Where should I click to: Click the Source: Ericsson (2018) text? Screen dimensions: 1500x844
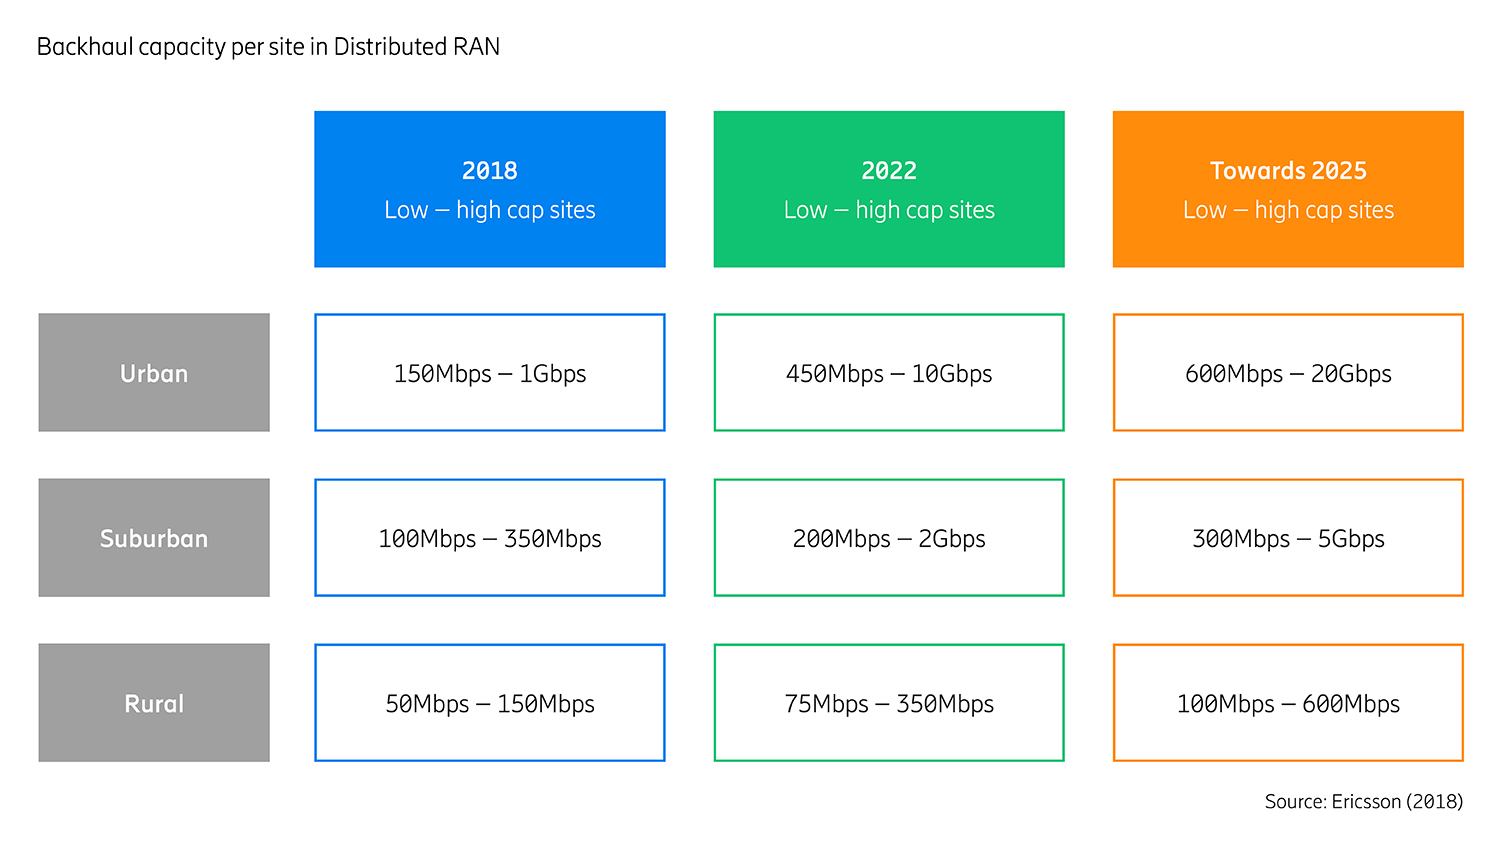tap(1363, 801)
